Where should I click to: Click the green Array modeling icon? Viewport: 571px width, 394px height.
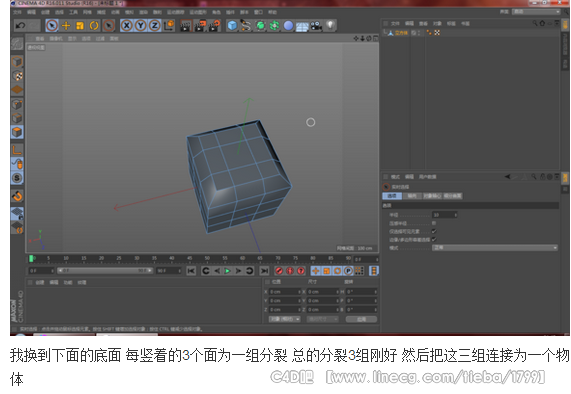[x=274, y=25]
